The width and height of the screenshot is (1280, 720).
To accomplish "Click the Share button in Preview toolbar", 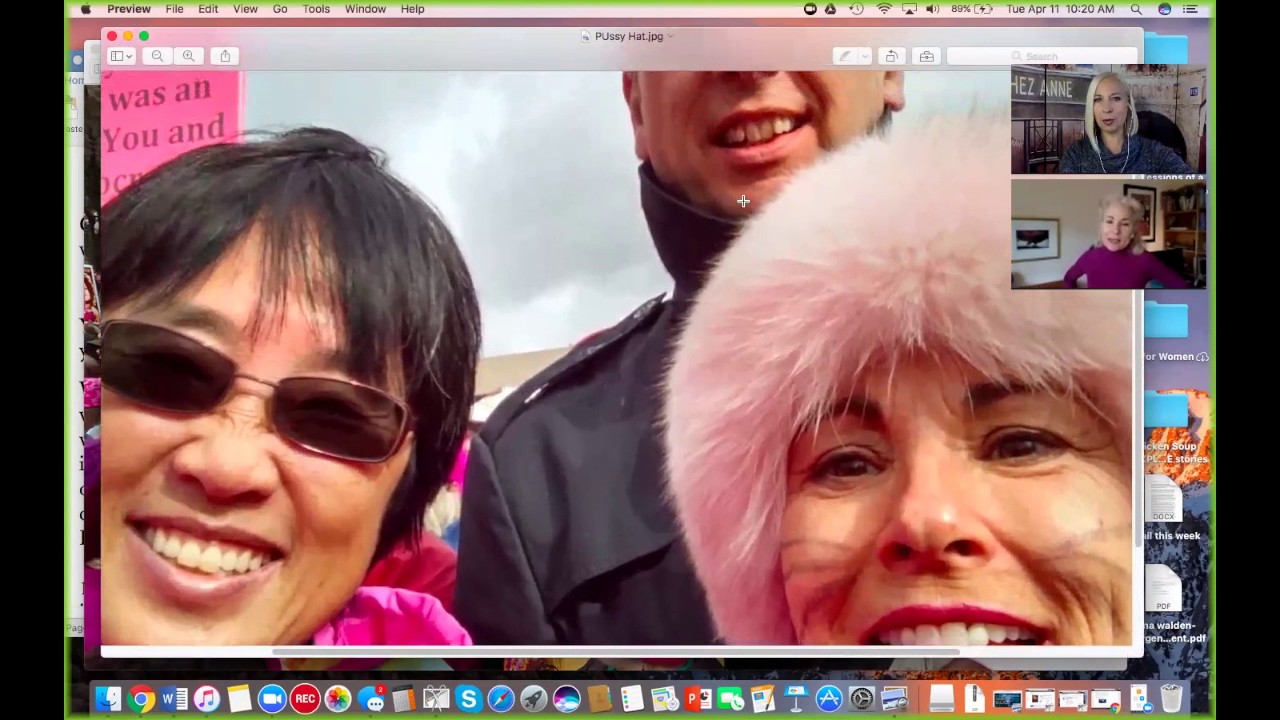I will [x=225, y=56].
